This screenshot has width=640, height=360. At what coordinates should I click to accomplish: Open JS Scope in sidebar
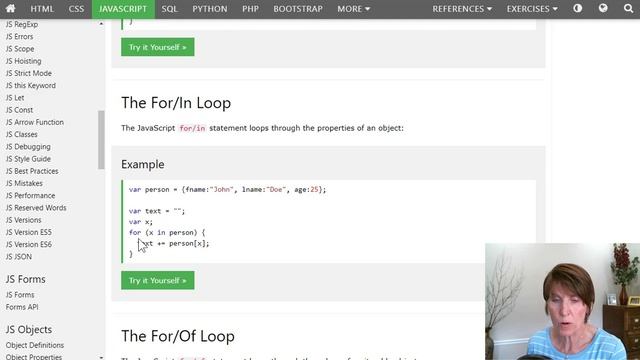(x=20, y=49)
